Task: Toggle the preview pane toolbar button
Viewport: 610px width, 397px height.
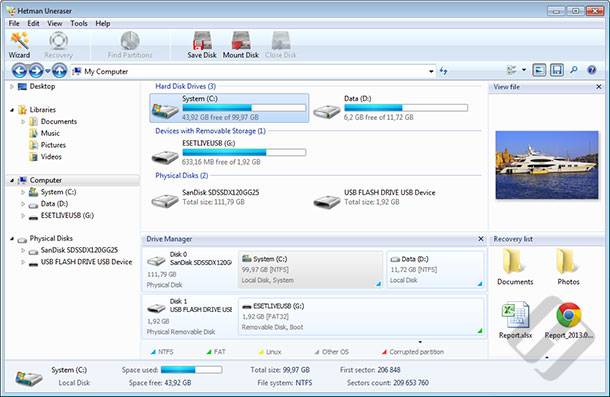Action: (x=539, y=70)
